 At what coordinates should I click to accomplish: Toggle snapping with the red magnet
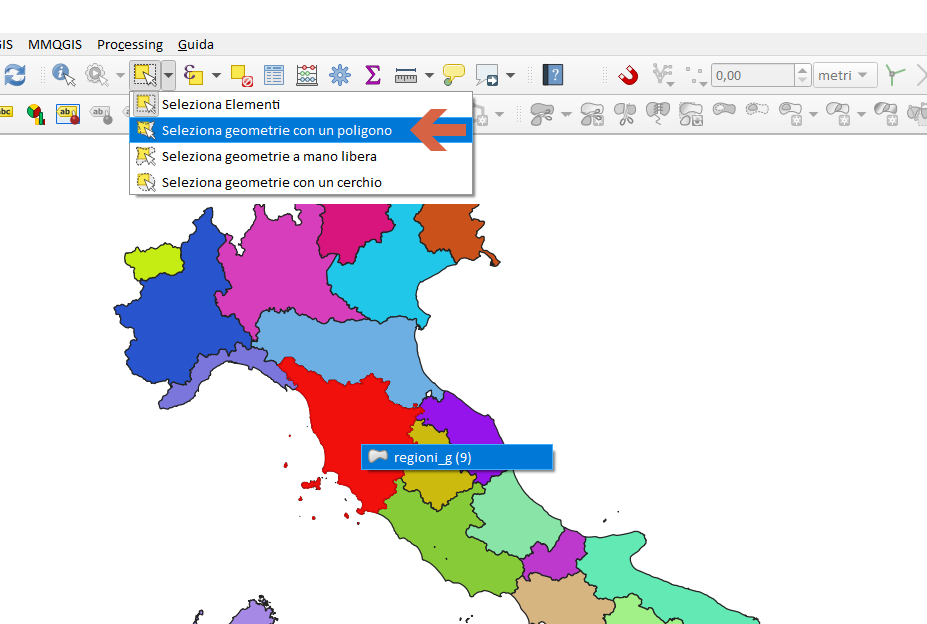(x=627, y=75)
